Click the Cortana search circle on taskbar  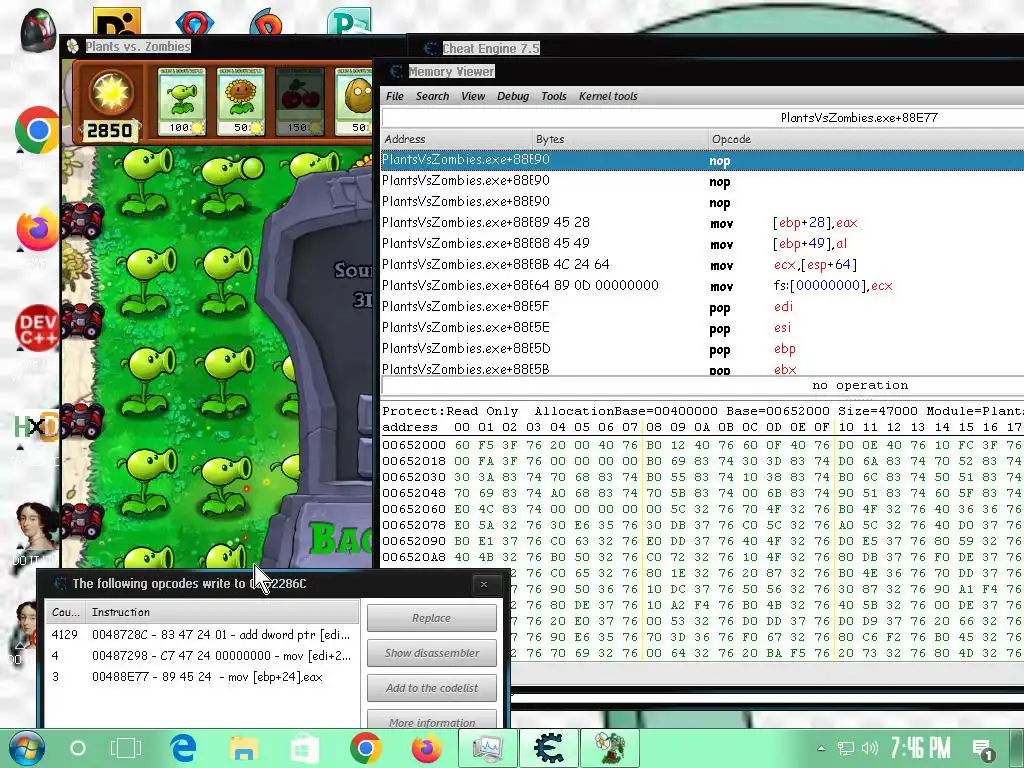78,748
